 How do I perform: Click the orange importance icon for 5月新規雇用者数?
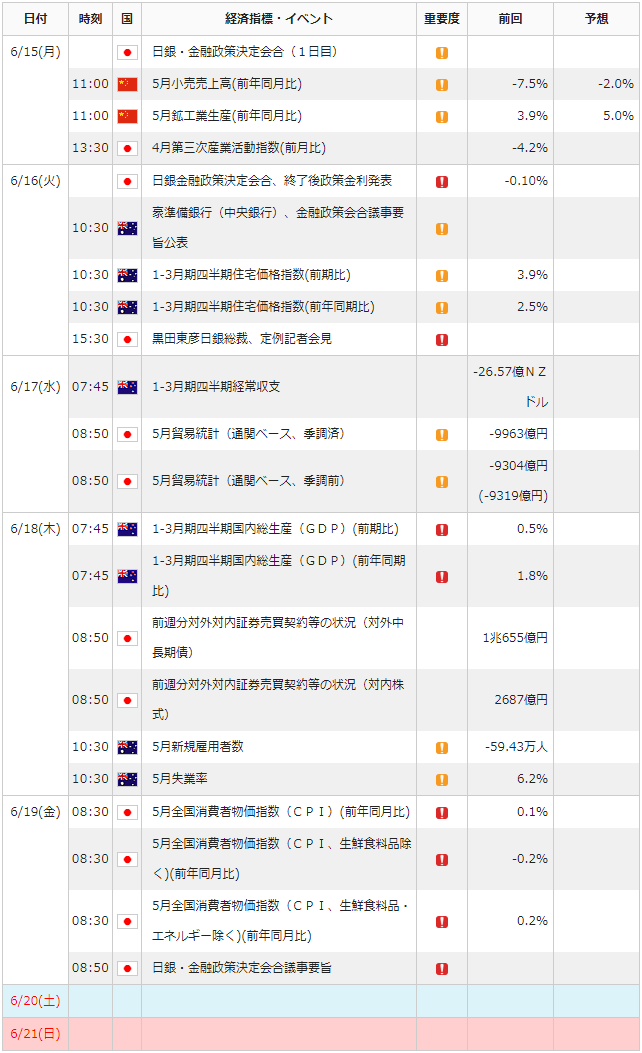(442, 747)
